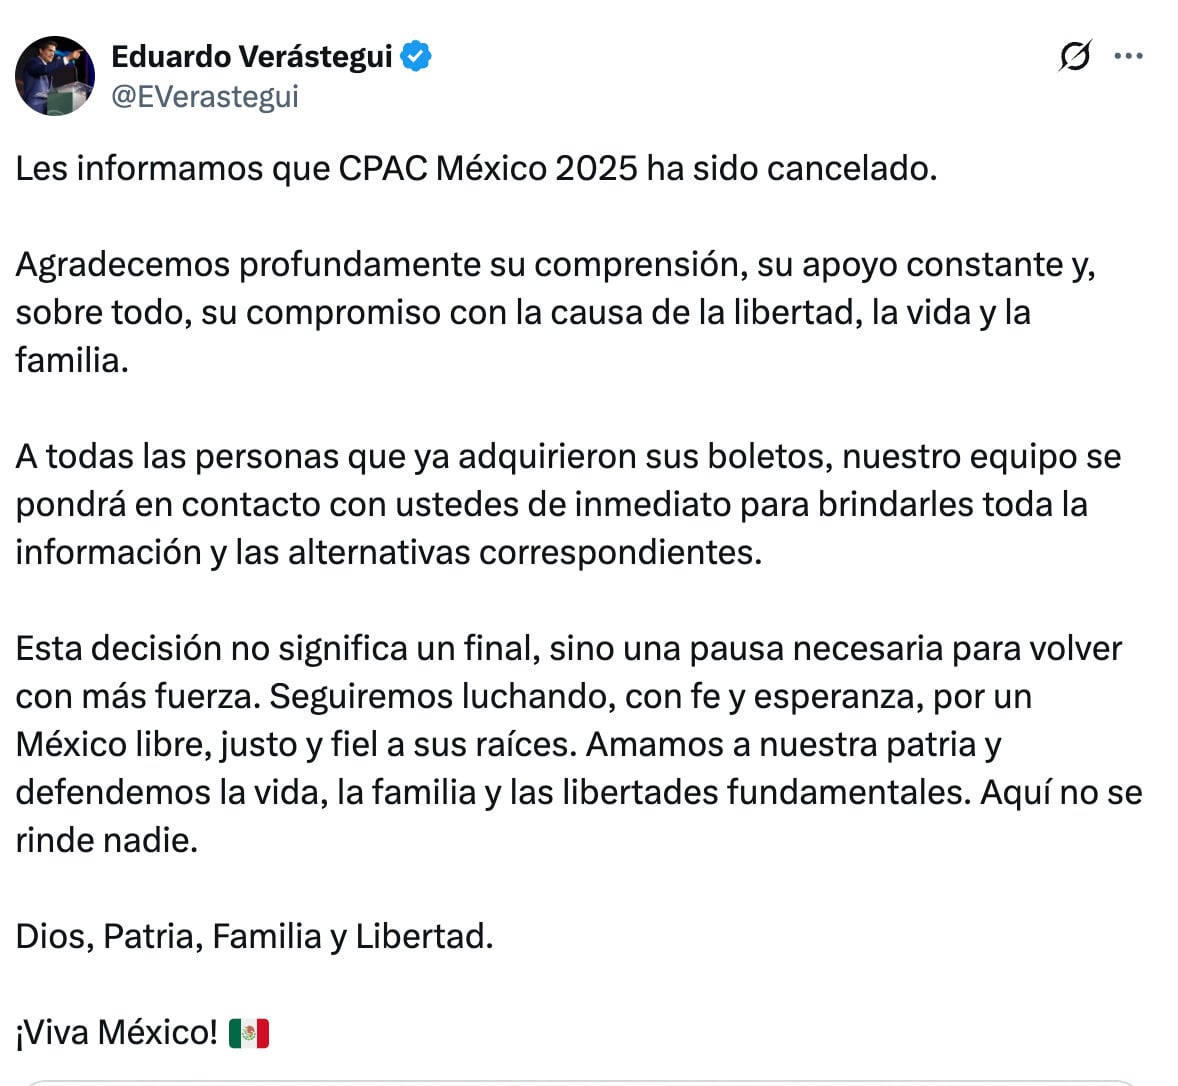
Task: Click the blue verified badge next to the name
Action: (x=416, y=57)
